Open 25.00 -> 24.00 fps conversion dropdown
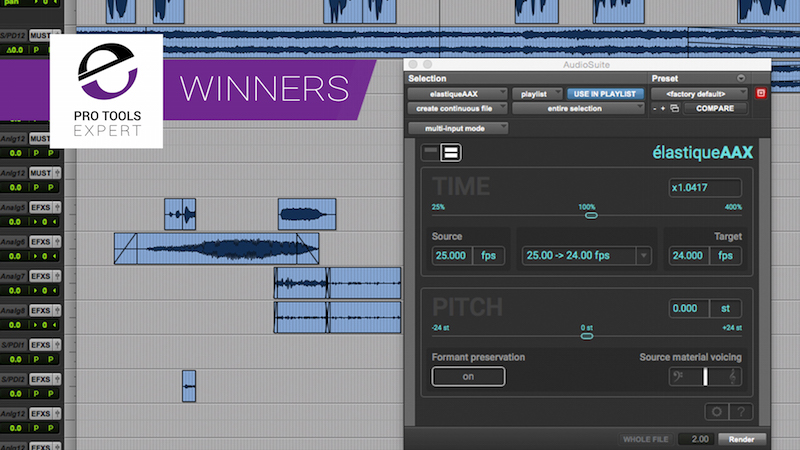 coord(586,256)
